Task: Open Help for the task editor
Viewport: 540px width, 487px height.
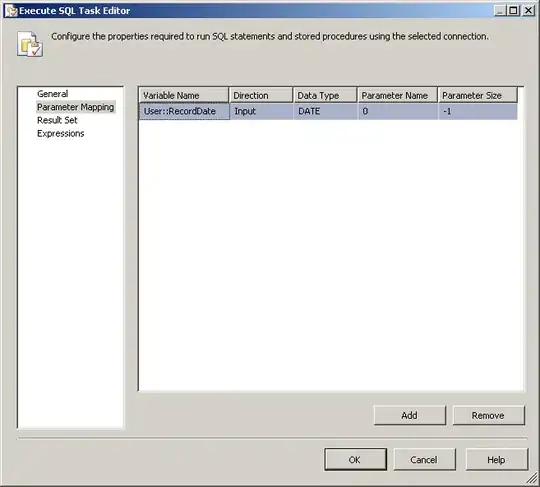Action: (496, 459)
